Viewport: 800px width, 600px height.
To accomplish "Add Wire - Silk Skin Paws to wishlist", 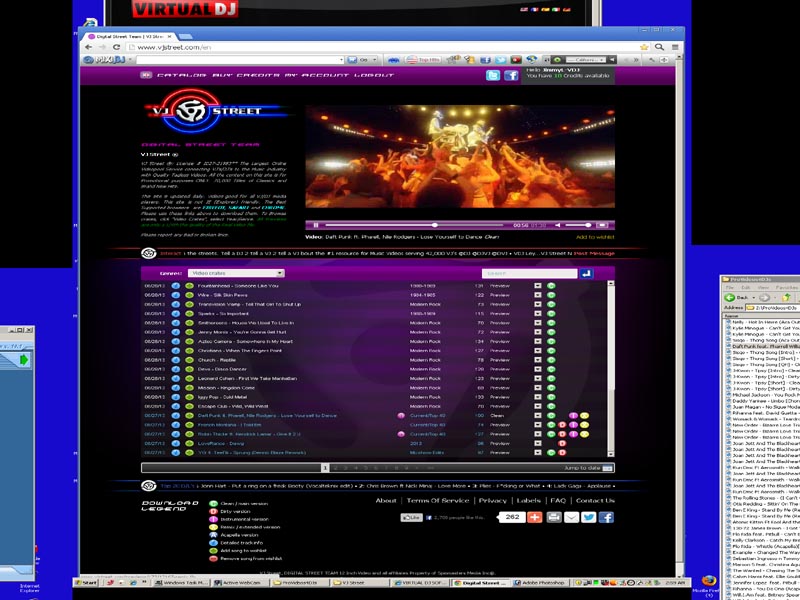I will pos(189,295).
